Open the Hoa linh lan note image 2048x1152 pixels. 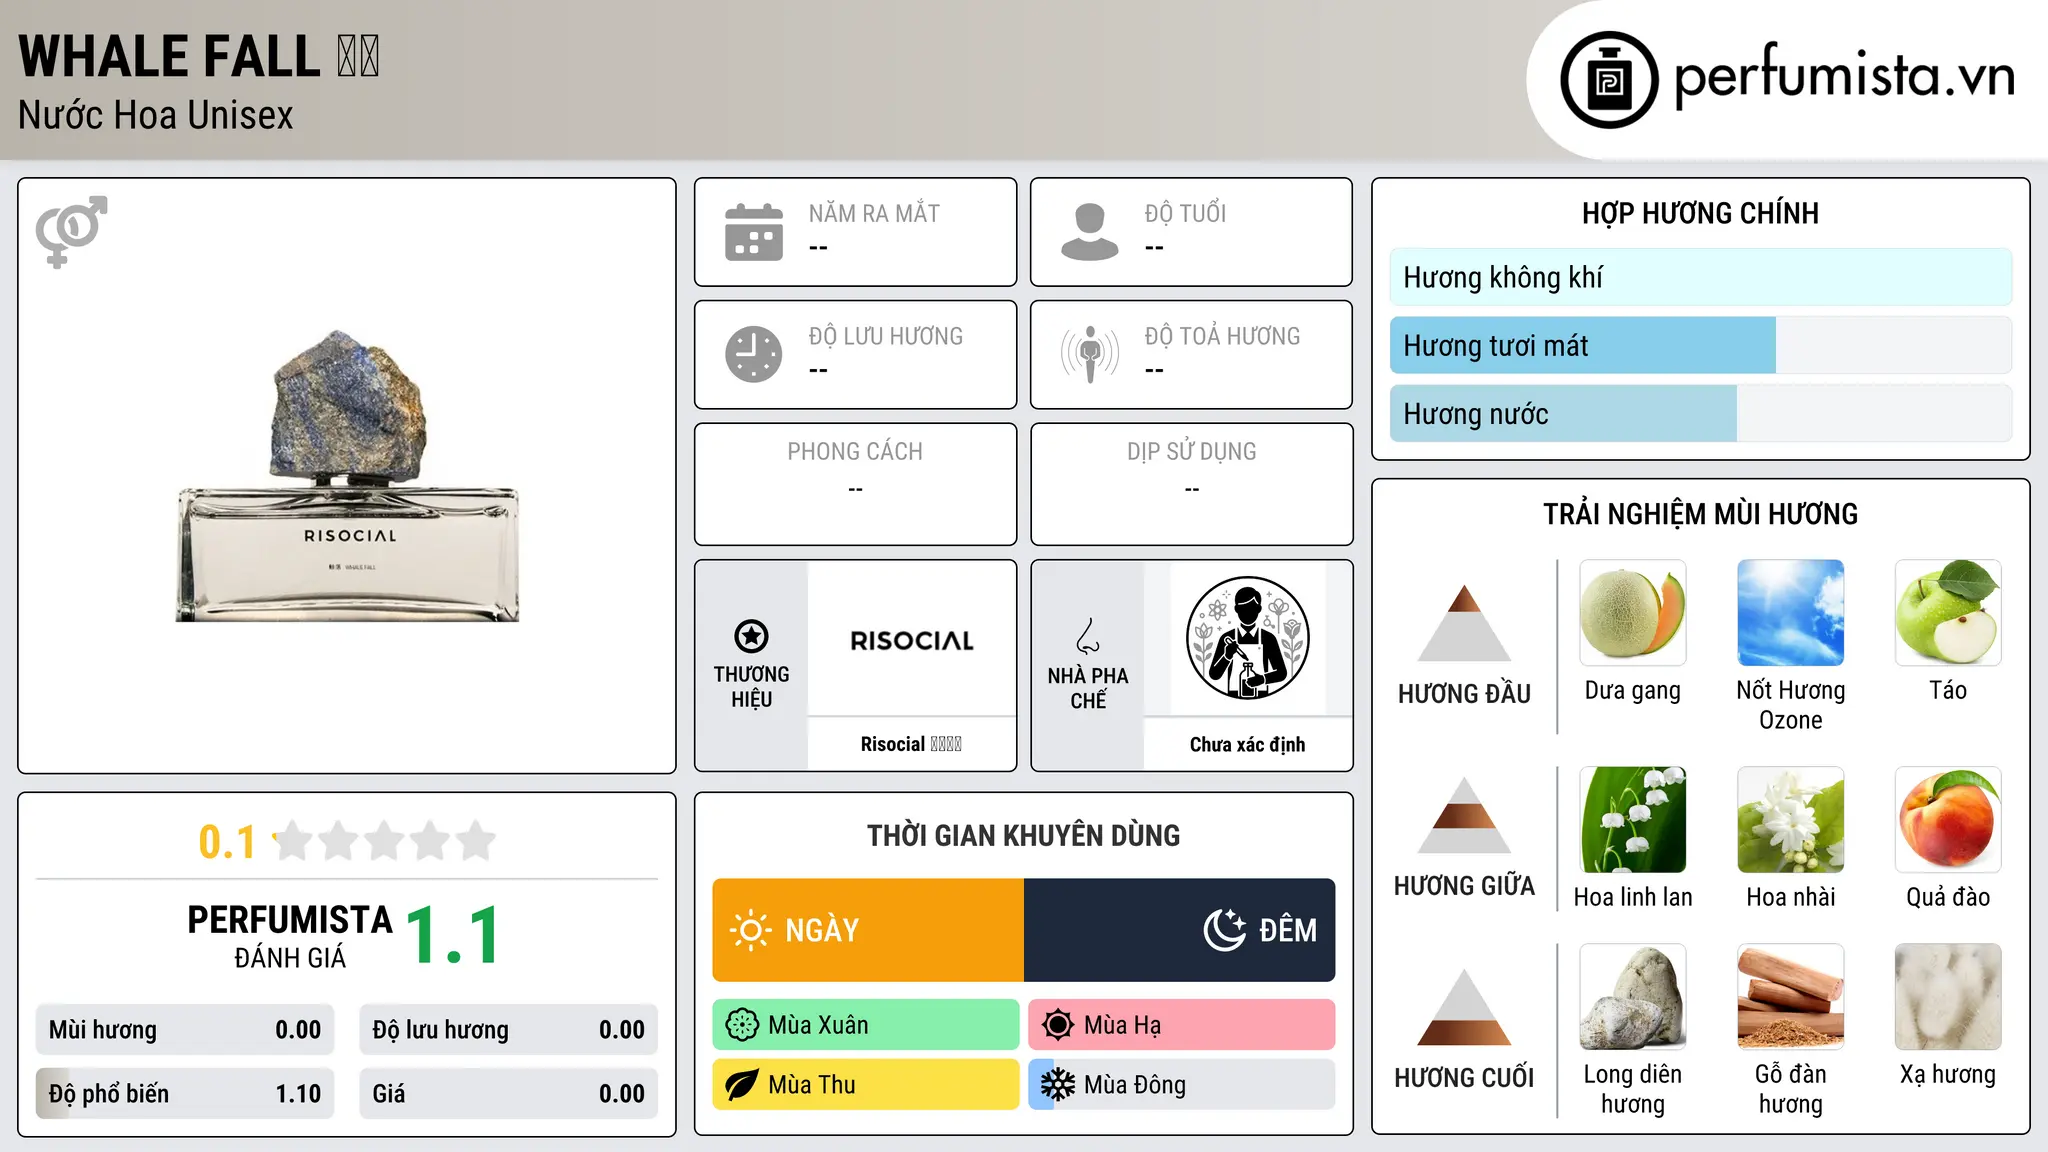(x=1633, y=820)
